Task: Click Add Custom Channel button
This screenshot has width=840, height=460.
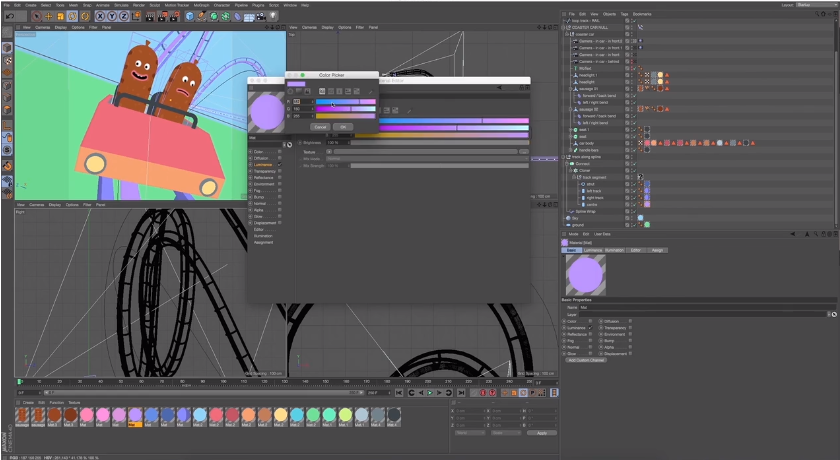Action: point(586,360)
